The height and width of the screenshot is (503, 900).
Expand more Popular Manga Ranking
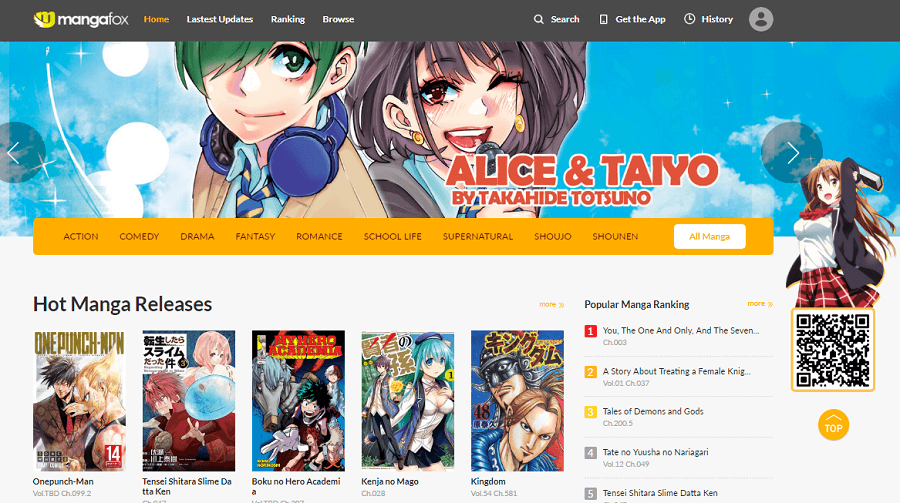coord(759,304)
